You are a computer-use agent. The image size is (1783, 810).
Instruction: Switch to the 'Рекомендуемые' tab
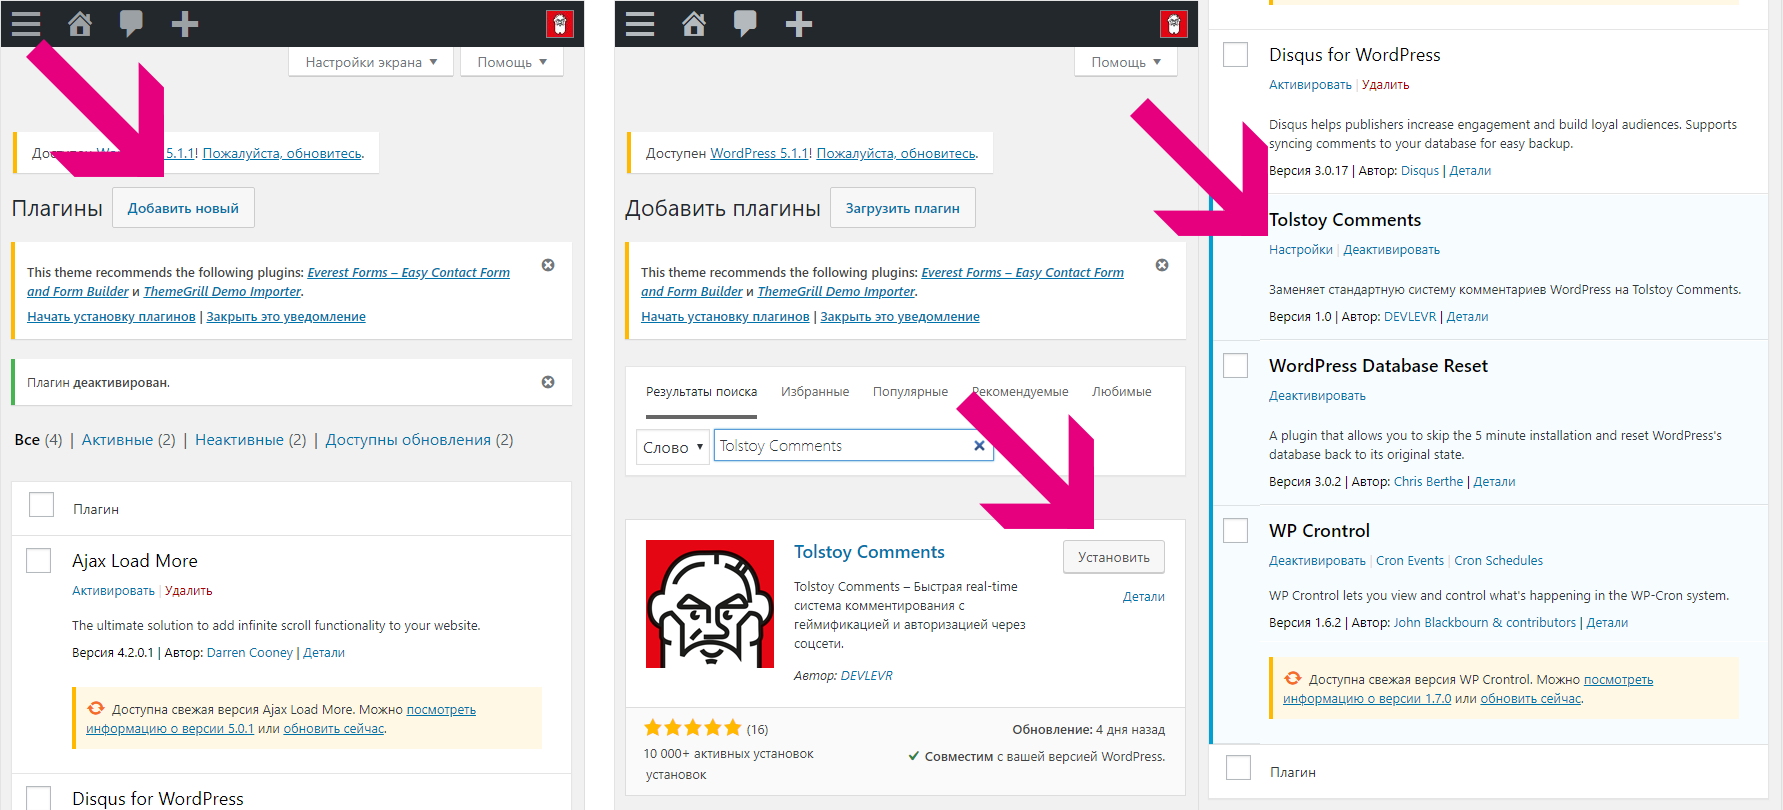pyautogui.click(x=1020, y=392)
